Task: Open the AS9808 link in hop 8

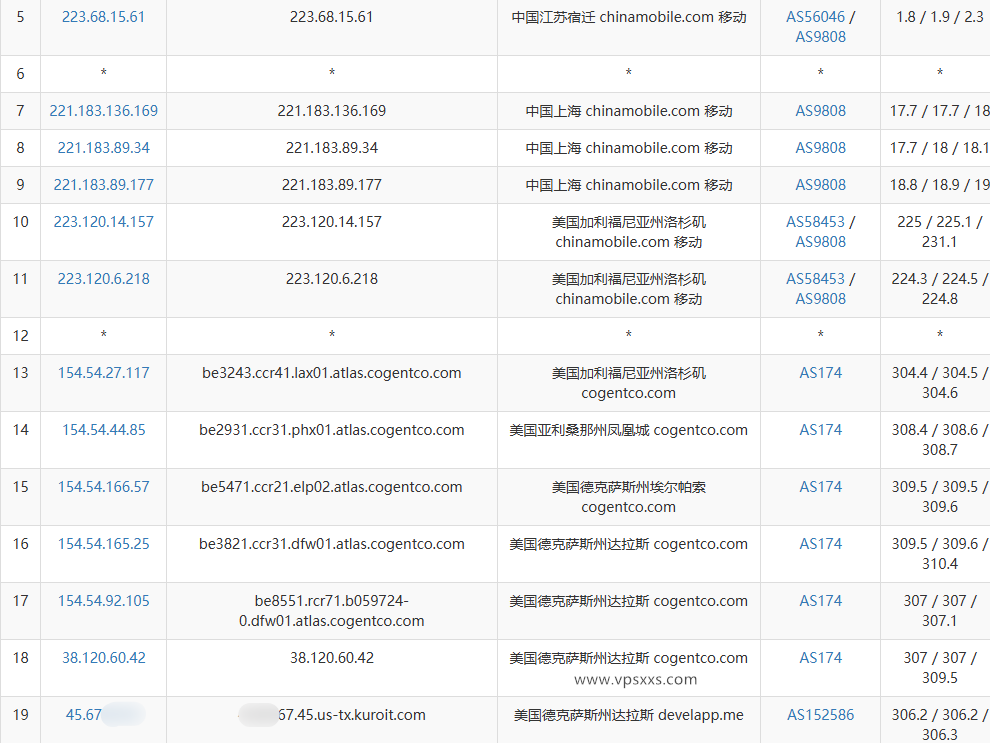Action: [x=820, y=148]
